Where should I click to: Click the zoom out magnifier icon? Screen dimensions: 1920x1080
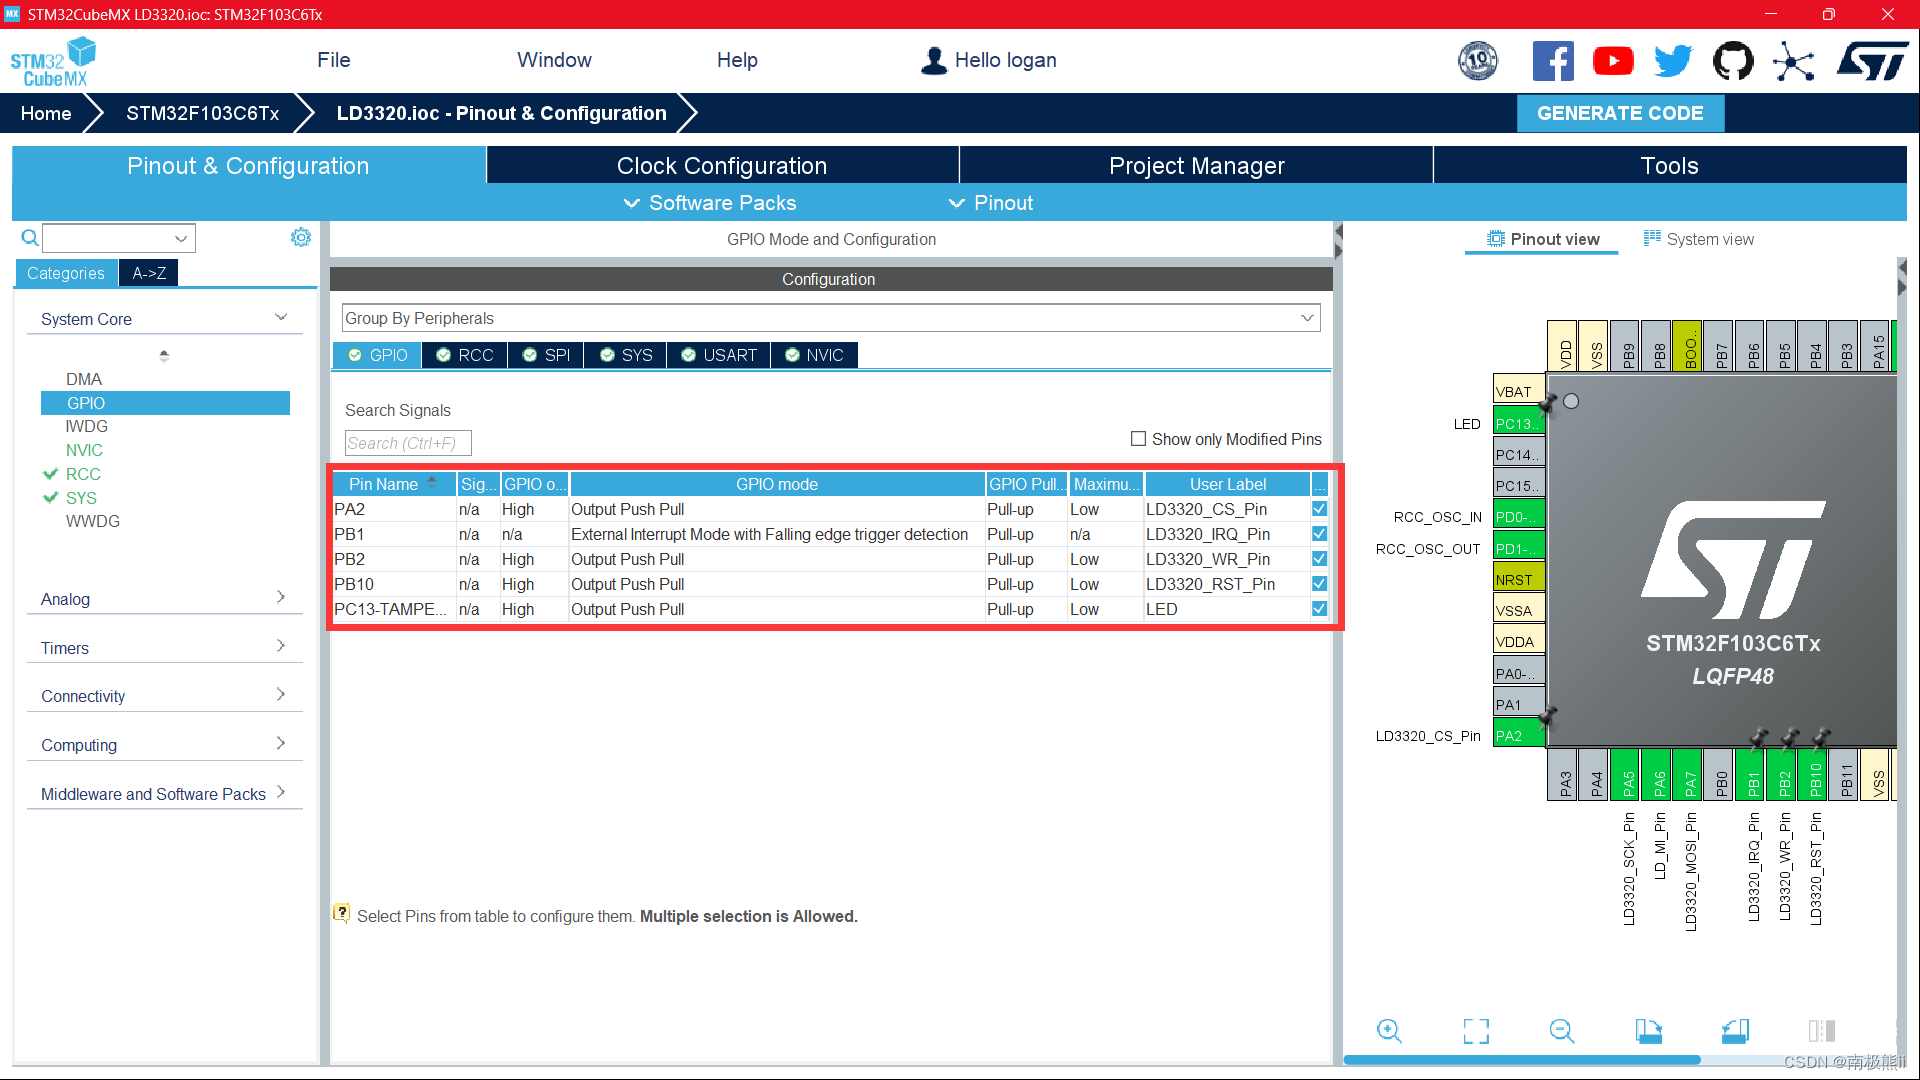tap(1562, 1031)
